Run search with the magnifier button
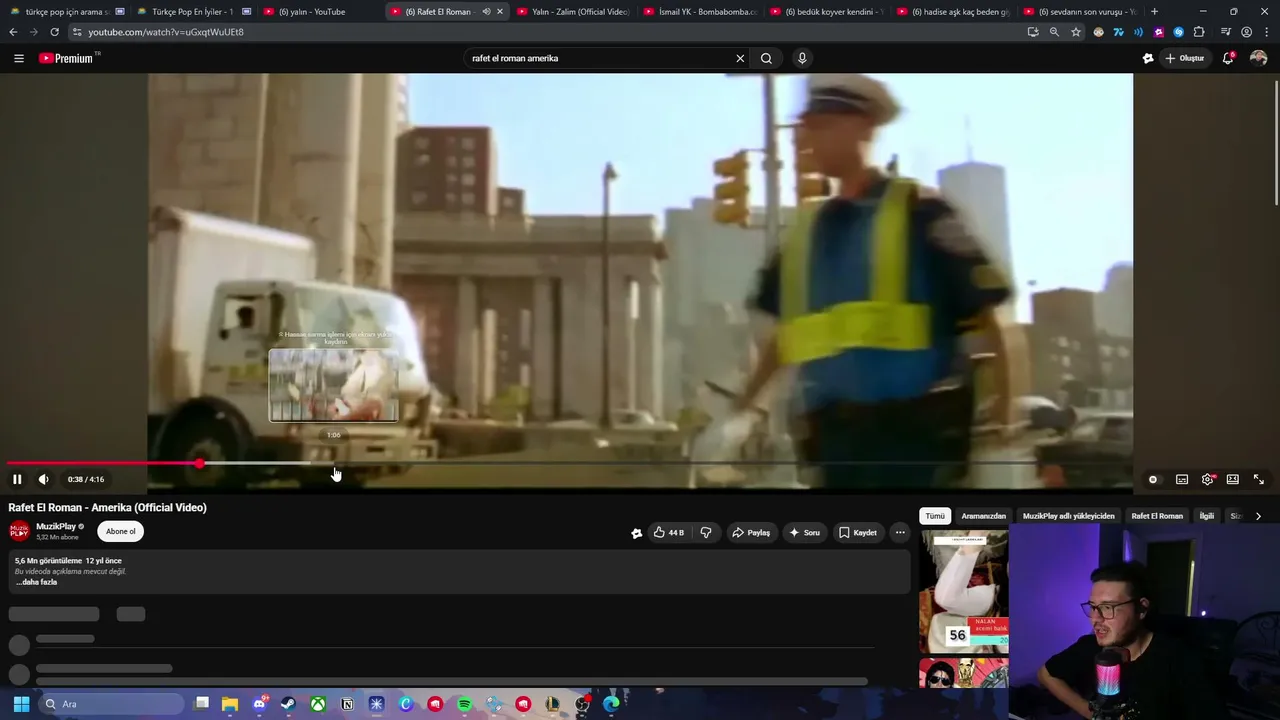The image size is (1280, 720). 766,58
